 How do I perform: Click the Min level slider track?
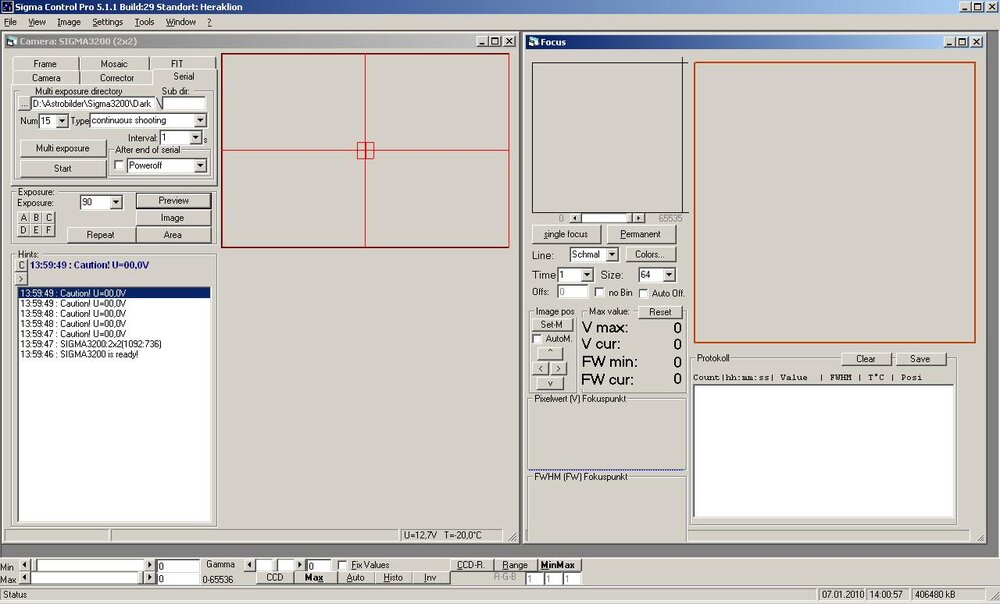coord(90,566)
